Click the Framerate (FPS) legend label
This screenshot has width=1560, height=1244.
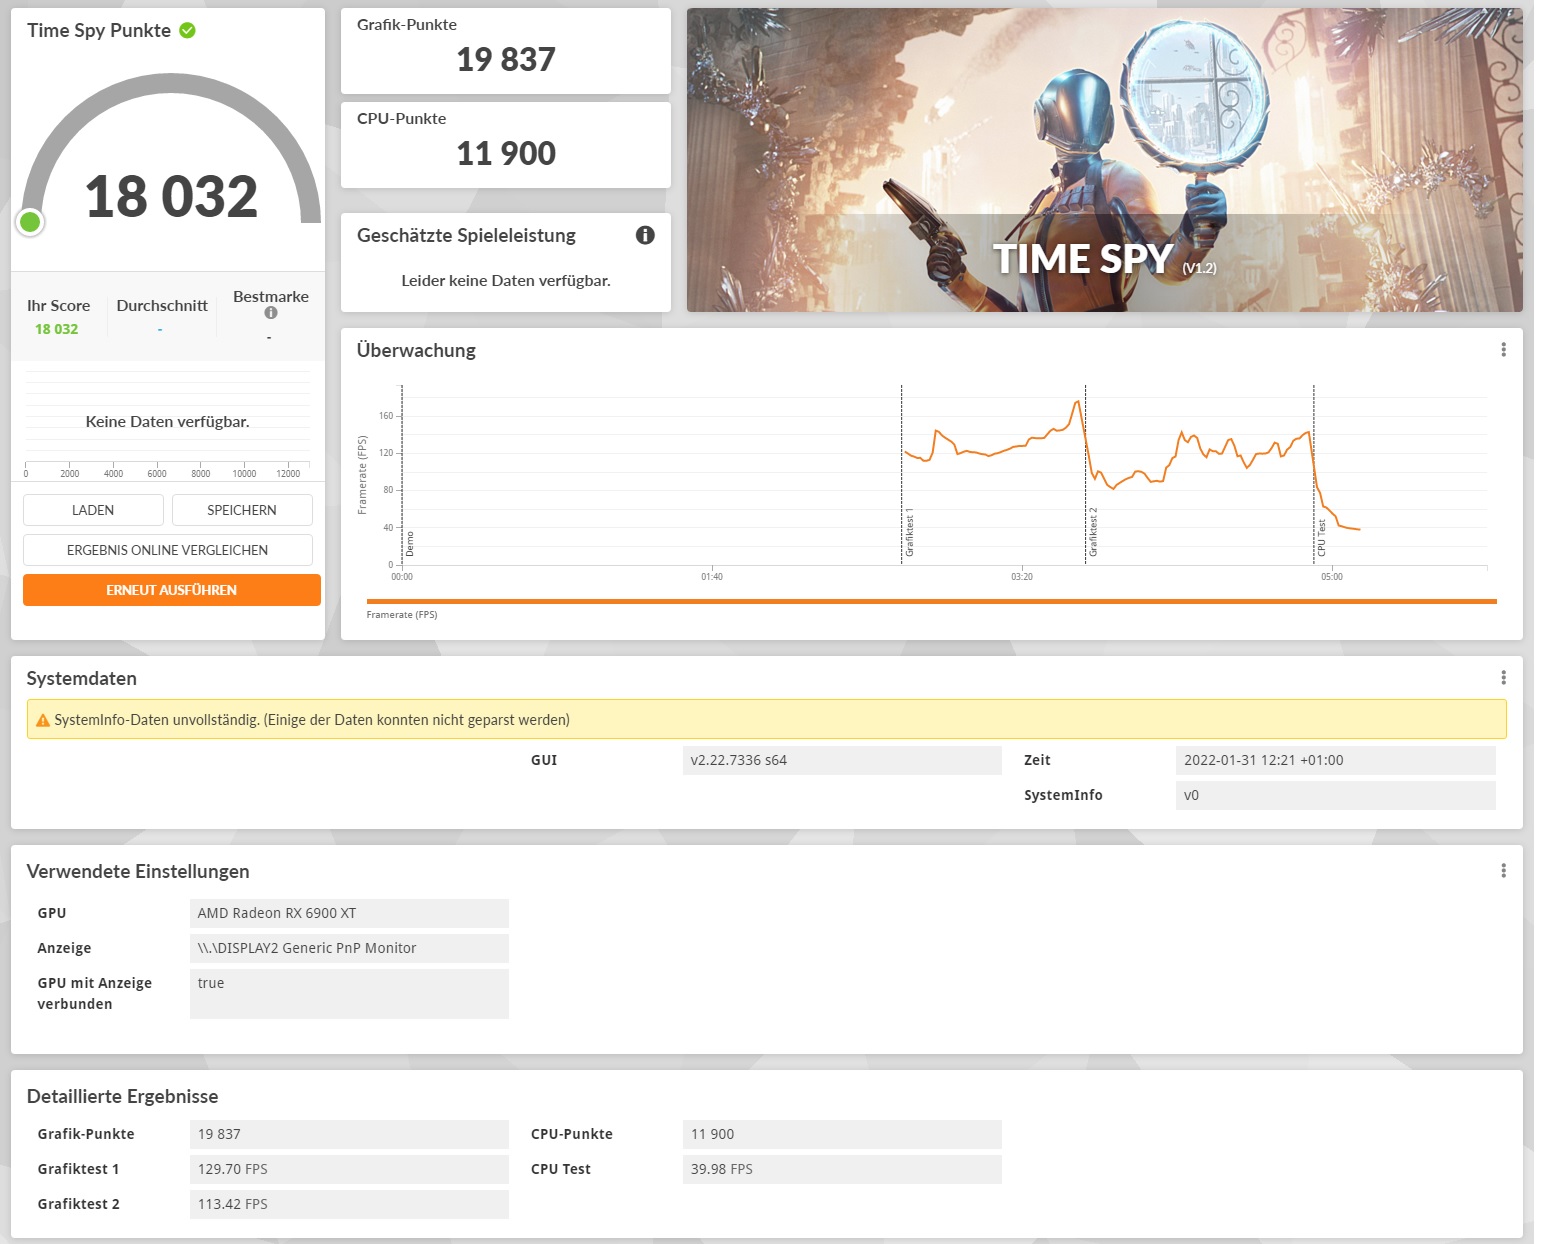402,615
